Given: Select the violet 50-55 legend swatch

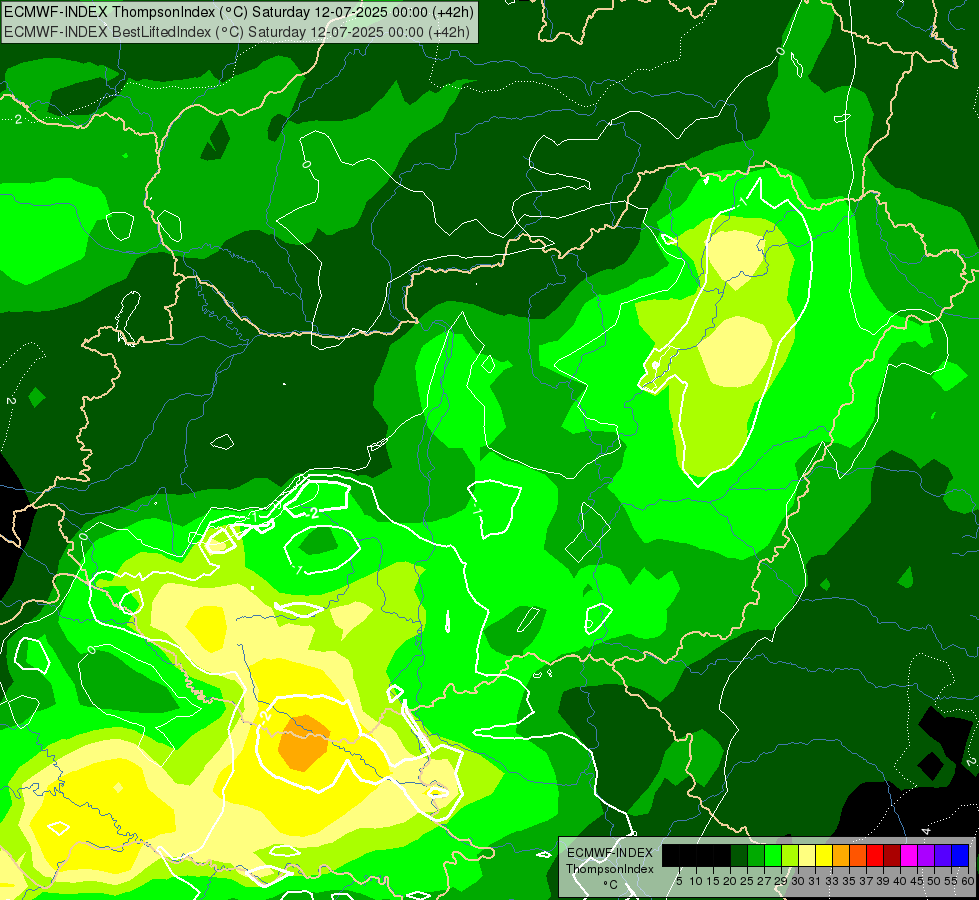Looking at the screenshot, I should click(943, 855).
